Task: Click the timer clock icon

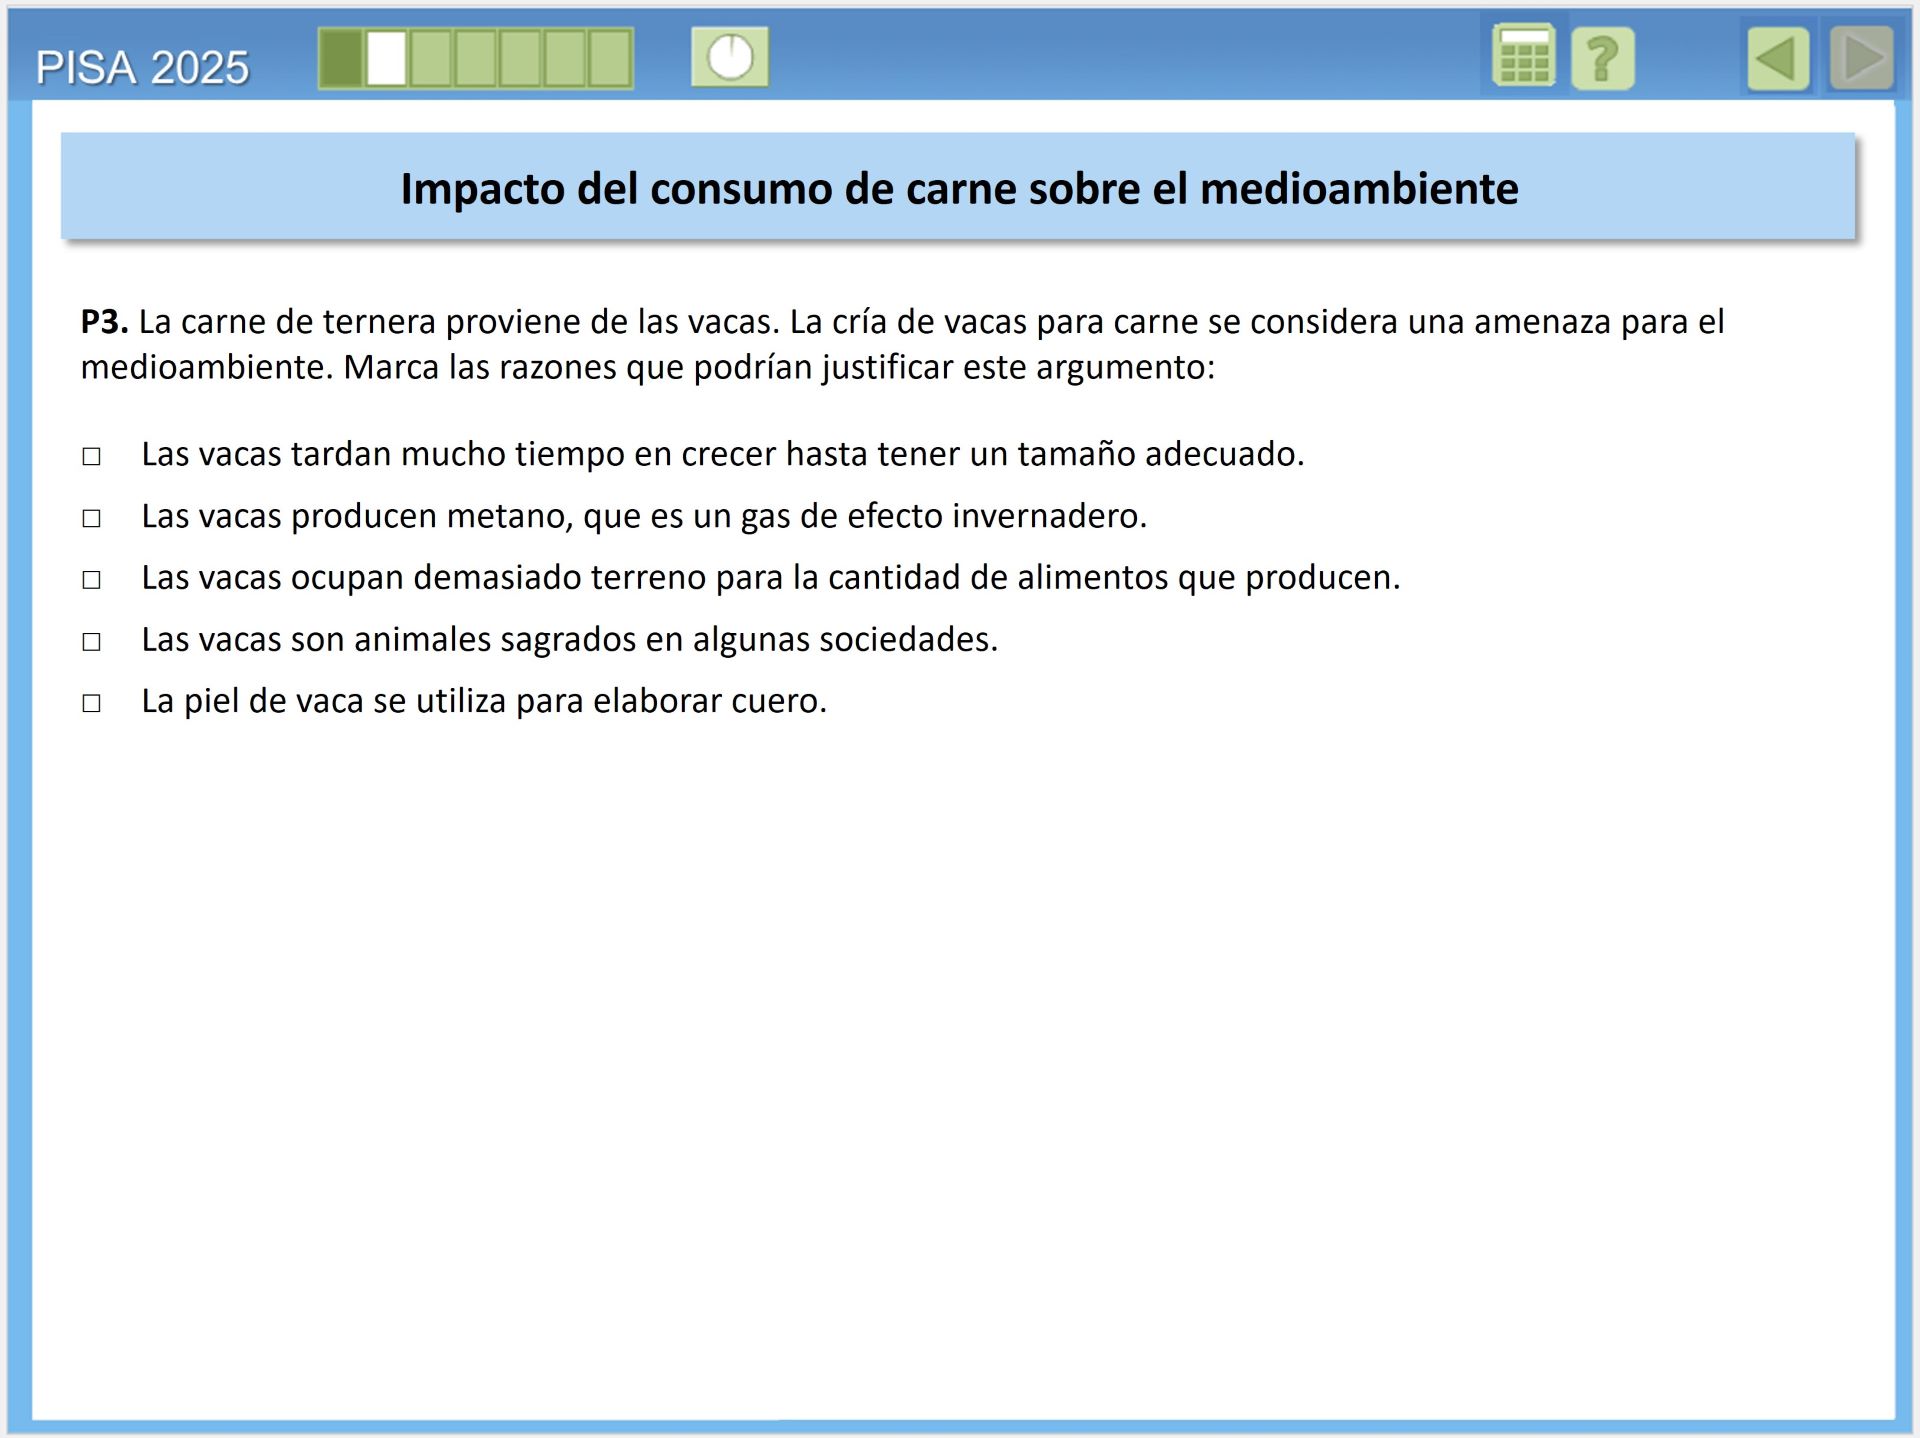Action: click(x=730, y=57)
